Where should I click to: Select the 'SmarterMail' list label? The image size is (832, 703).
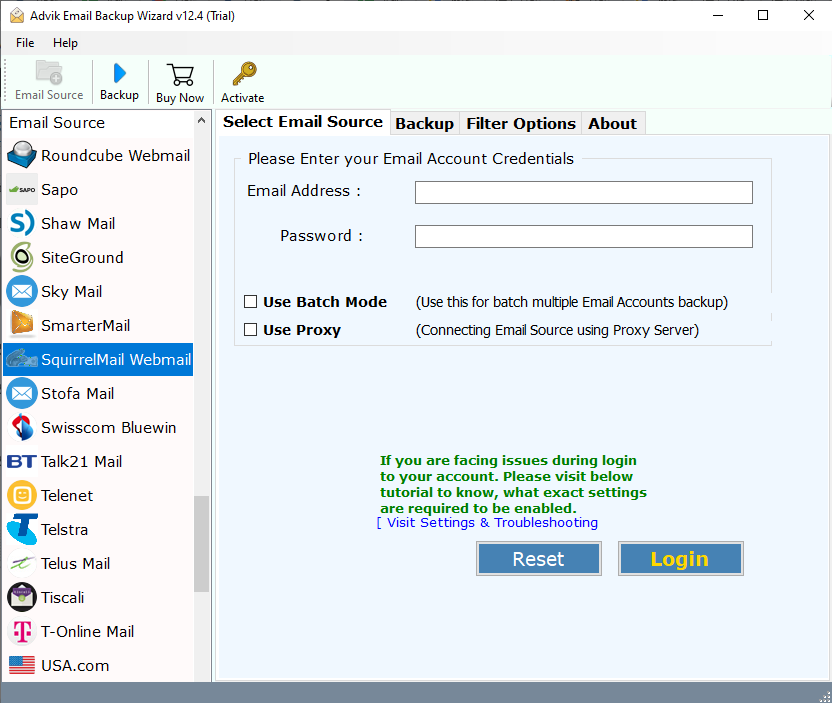pyautogui.click(x=85, y=325)
